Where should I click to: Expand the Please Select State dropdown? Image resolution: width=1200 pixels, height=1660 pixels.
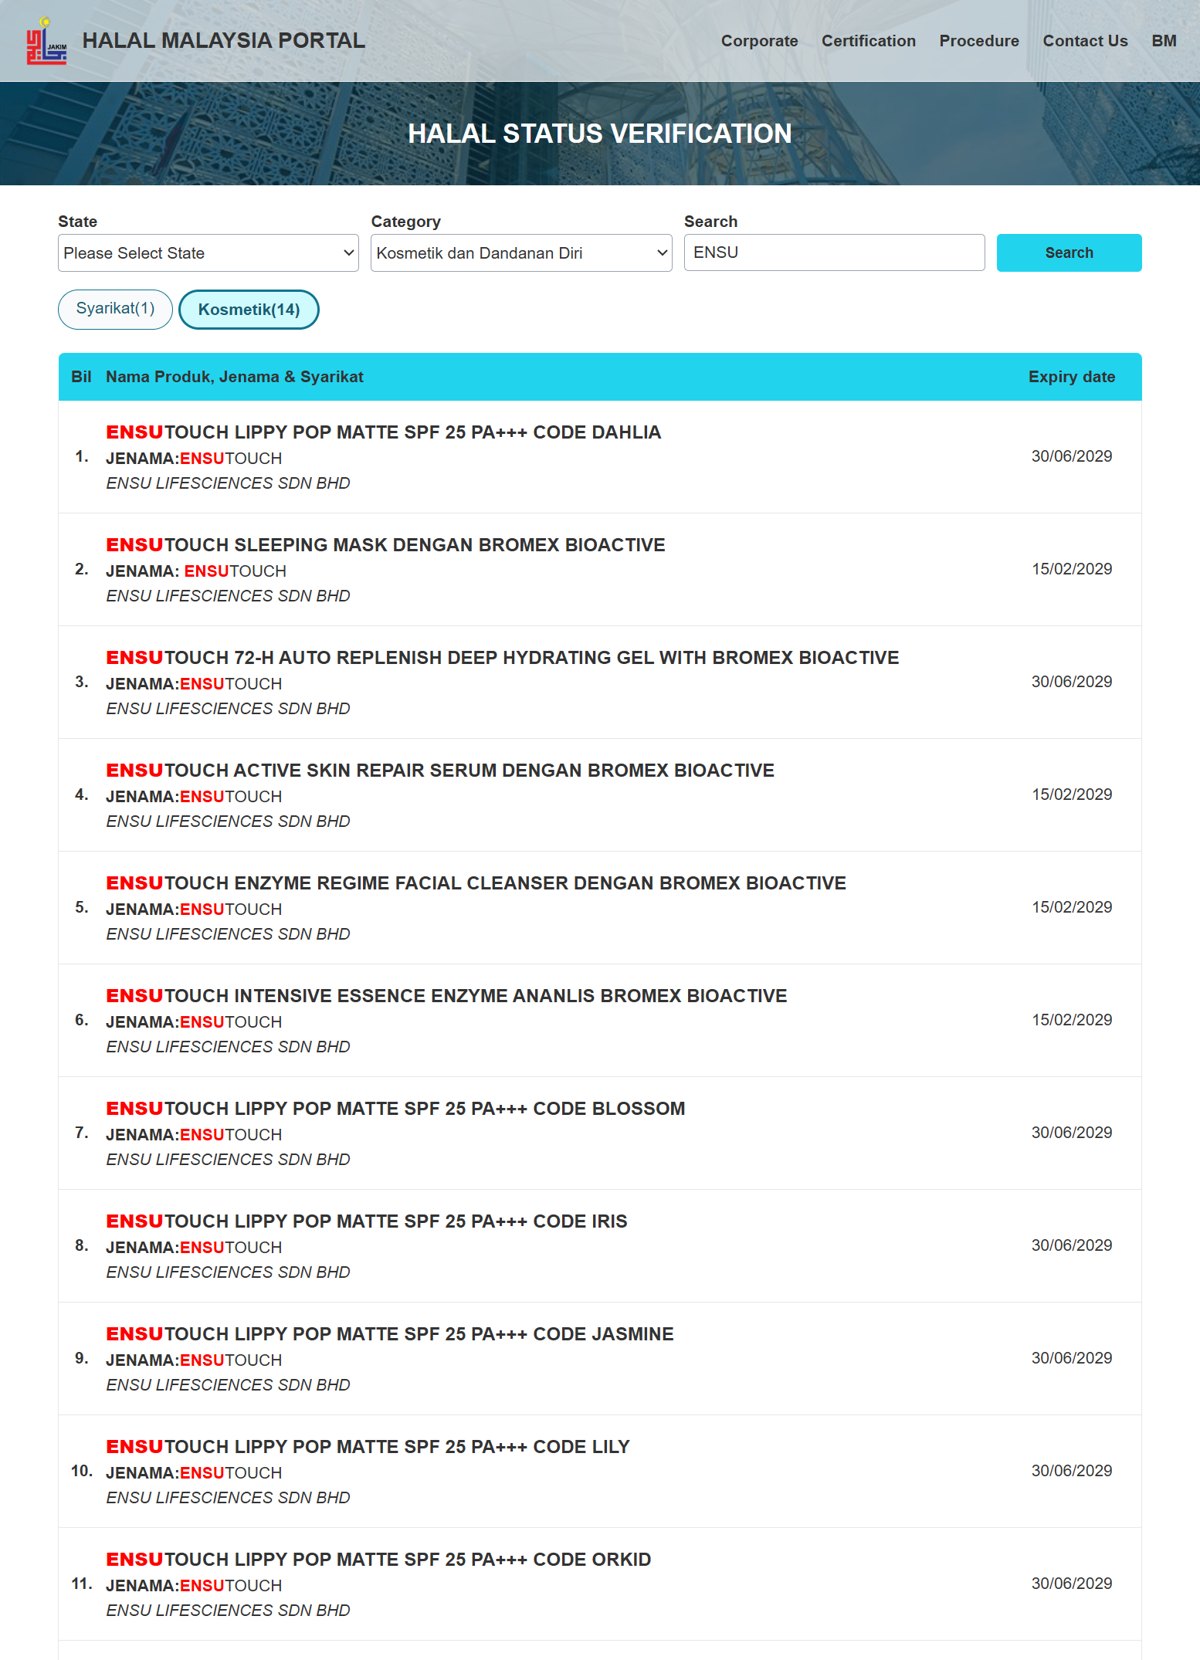[208, 253]
